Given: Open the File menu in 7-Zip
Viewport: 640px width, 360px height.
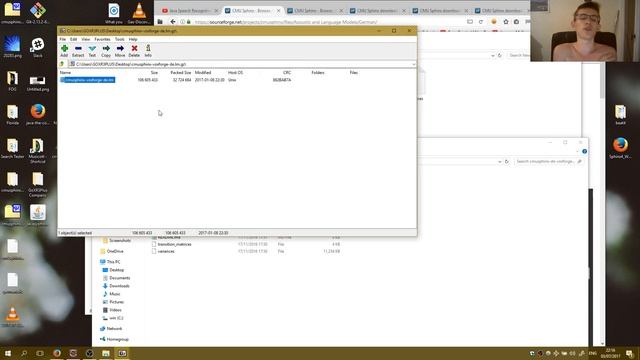Looking at the screenshot, I should [x=62, y=39].
